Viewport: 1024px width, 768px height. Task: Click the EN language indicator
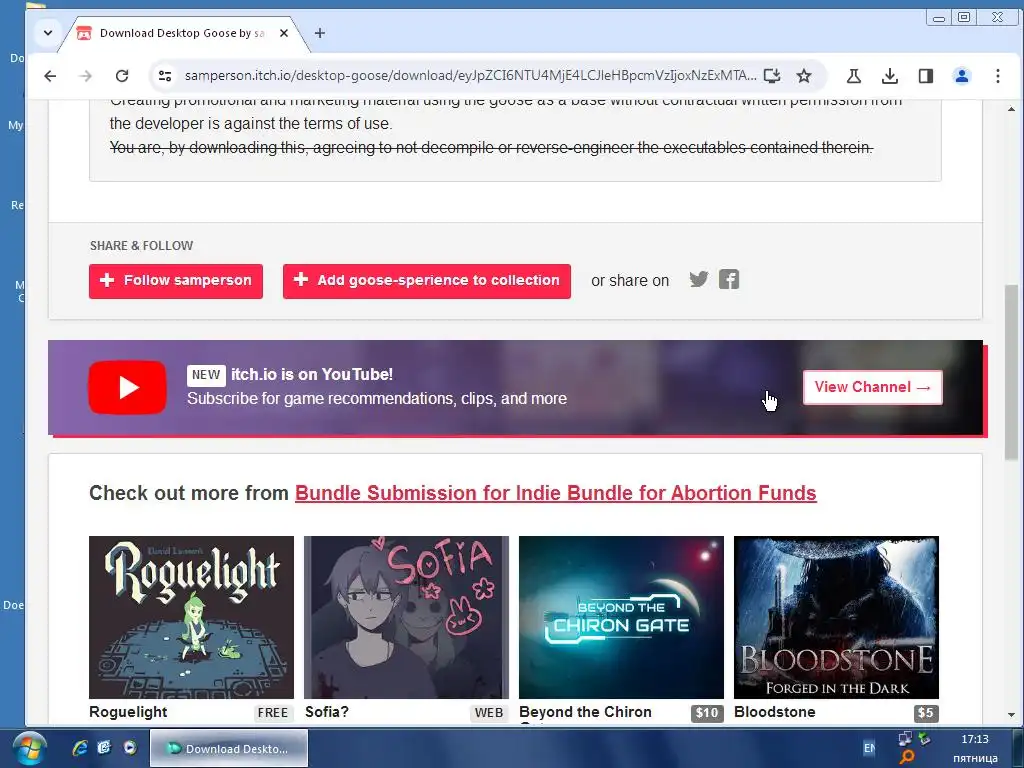tap(869, 748)
